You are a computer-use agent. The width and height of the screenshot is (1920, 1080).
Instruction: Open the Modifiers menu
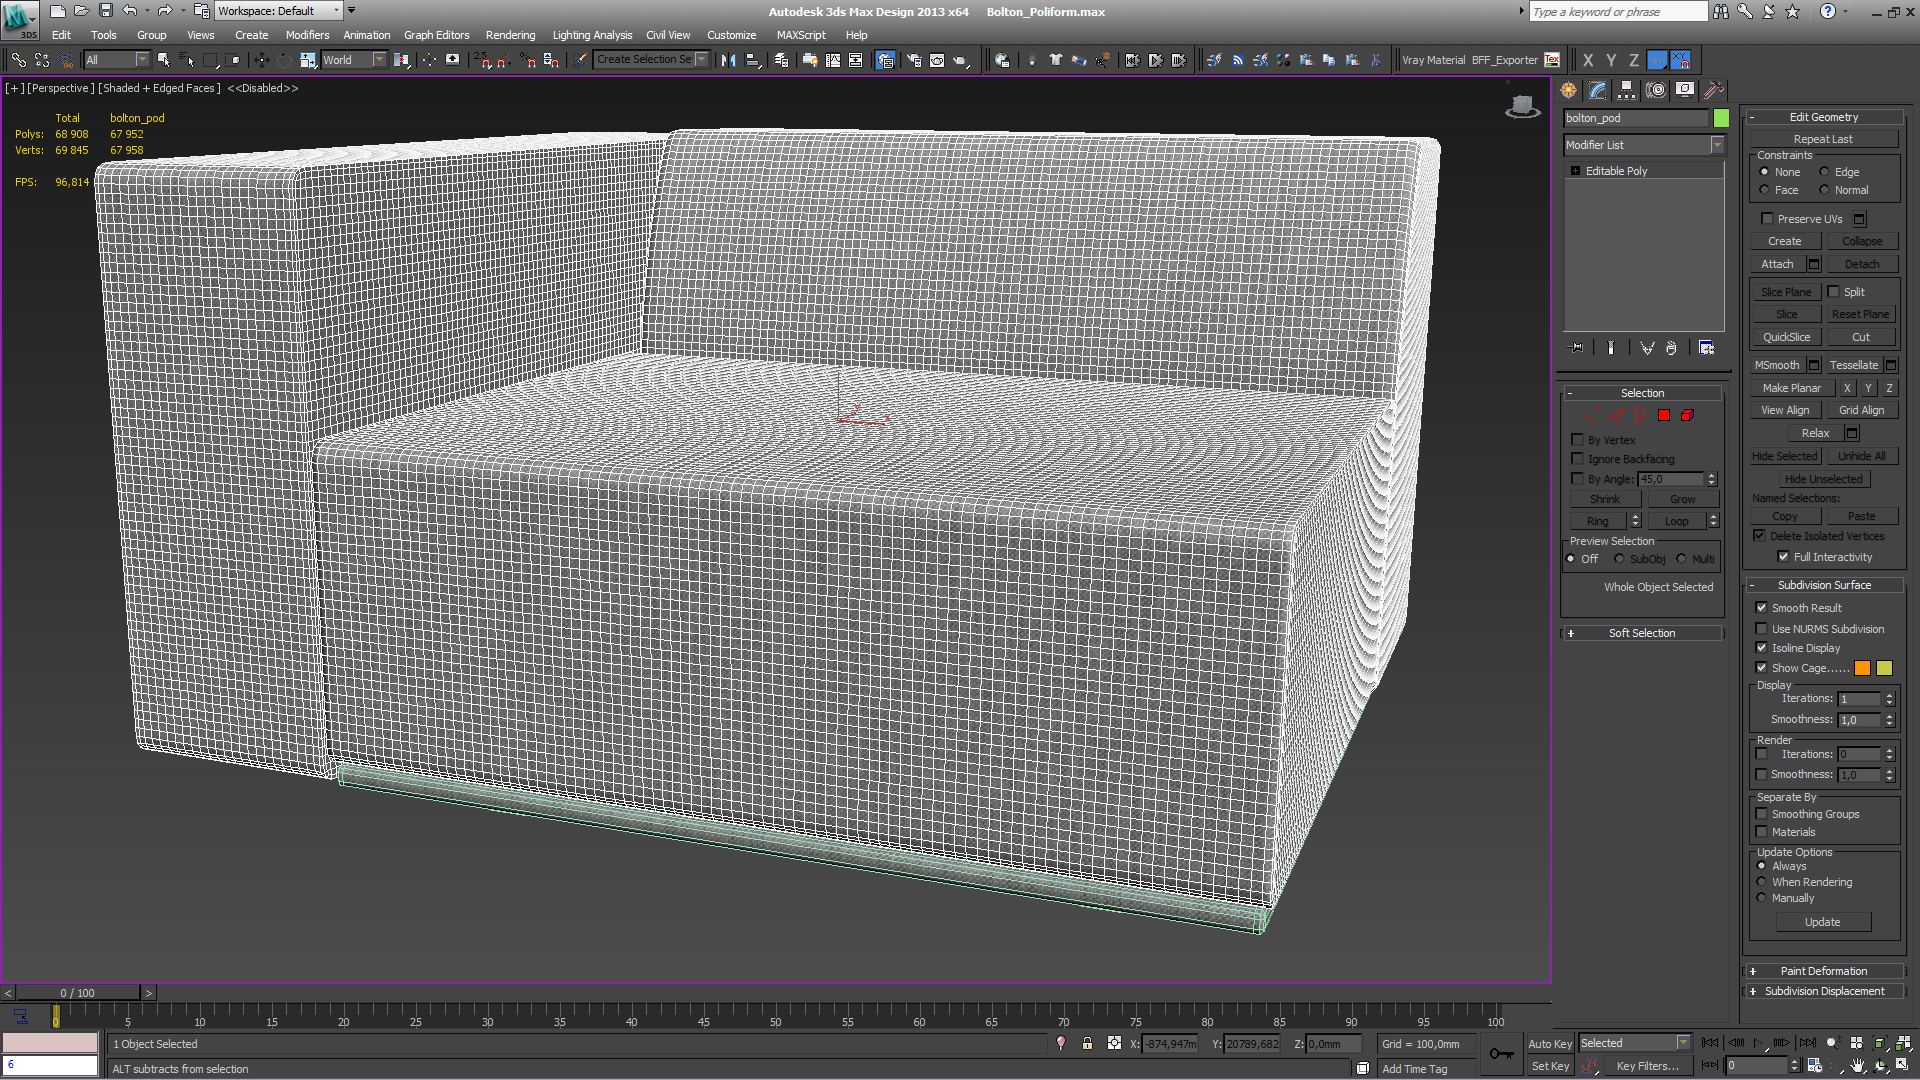click(x=307, y=34)
